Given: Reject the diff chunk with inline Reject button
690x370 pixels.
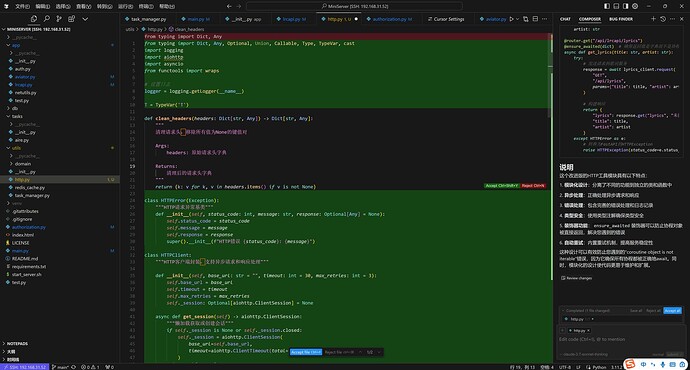Looking at the screenshot, I should click(533, 186).
